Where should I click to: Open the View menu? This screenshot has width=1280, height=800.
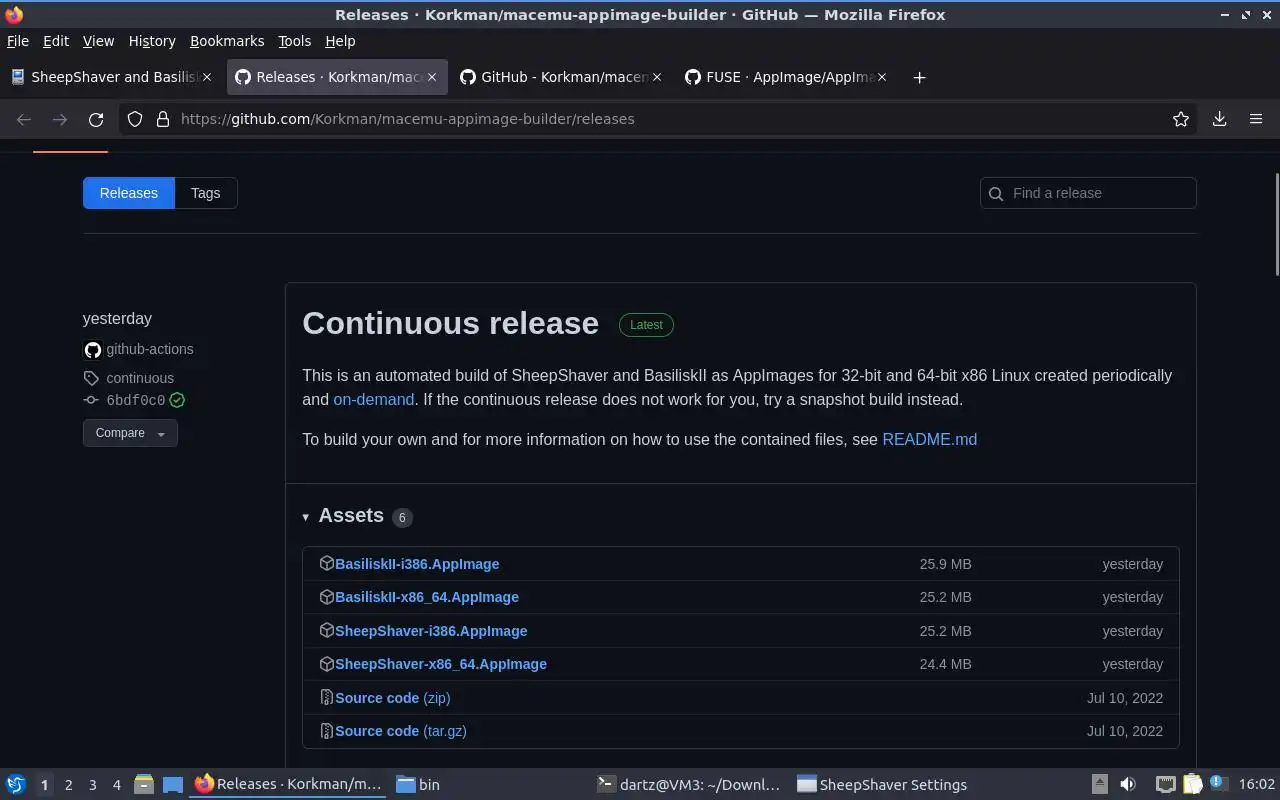pos(98,41)
